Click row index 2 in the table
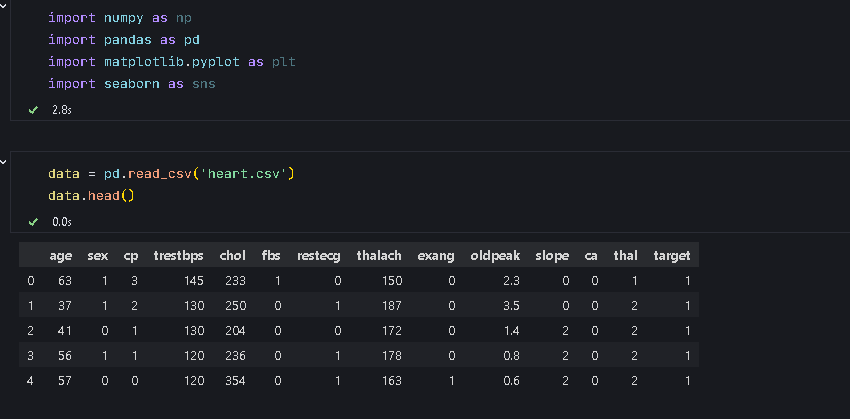 click(x=30, y=331)
